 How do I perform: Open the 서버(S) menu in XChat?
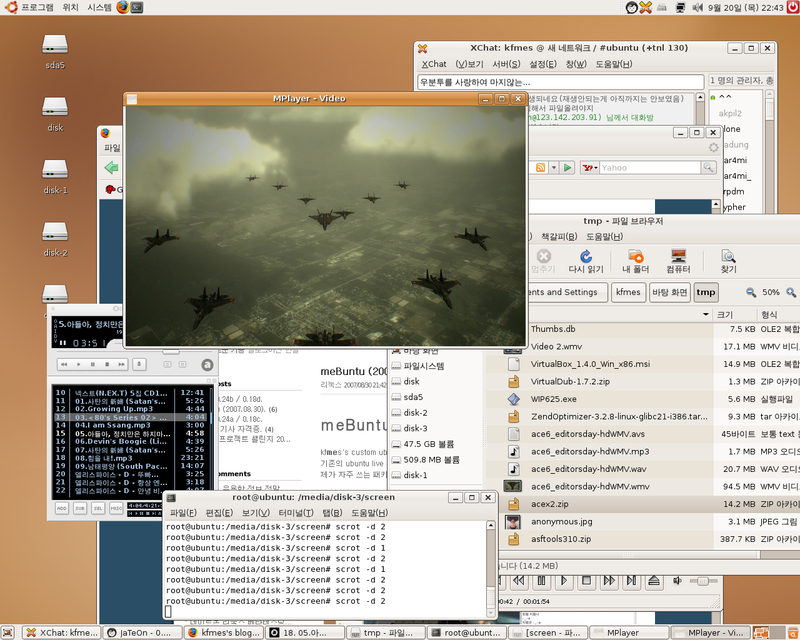point(506,64)
